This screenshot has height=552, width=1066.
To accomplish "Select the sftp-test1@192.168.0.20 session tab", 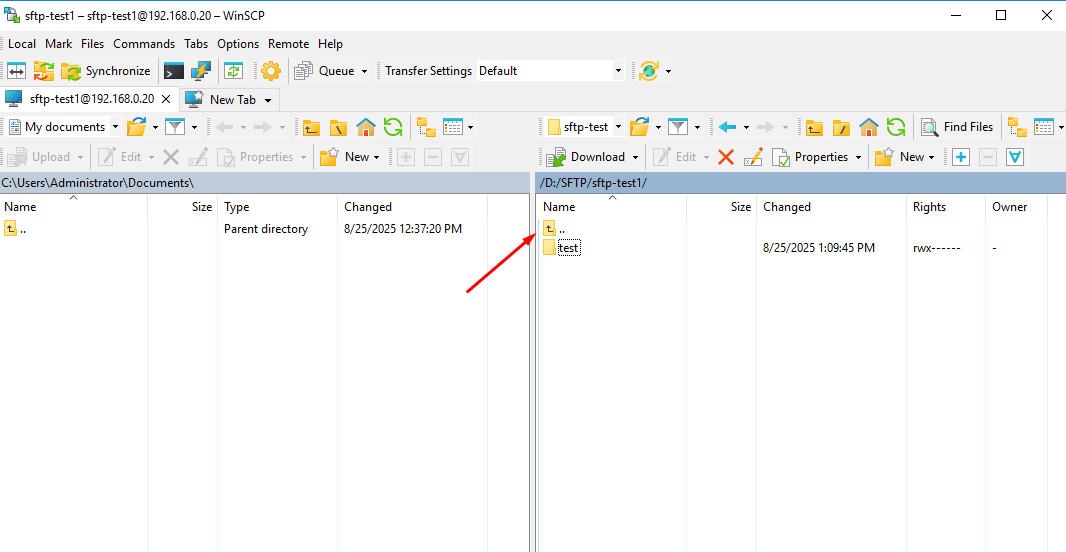I will tap(90, 99).
